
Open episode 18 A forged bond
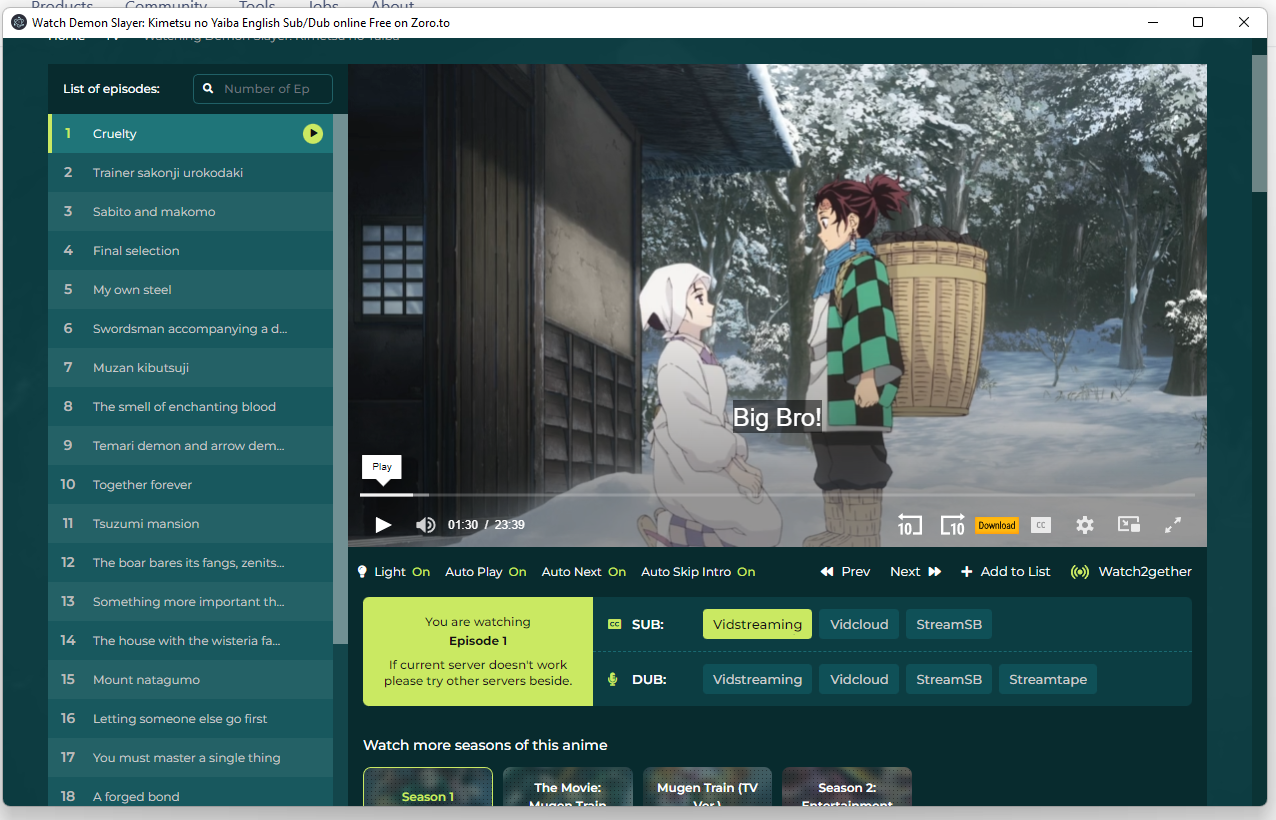coord(190,792)
